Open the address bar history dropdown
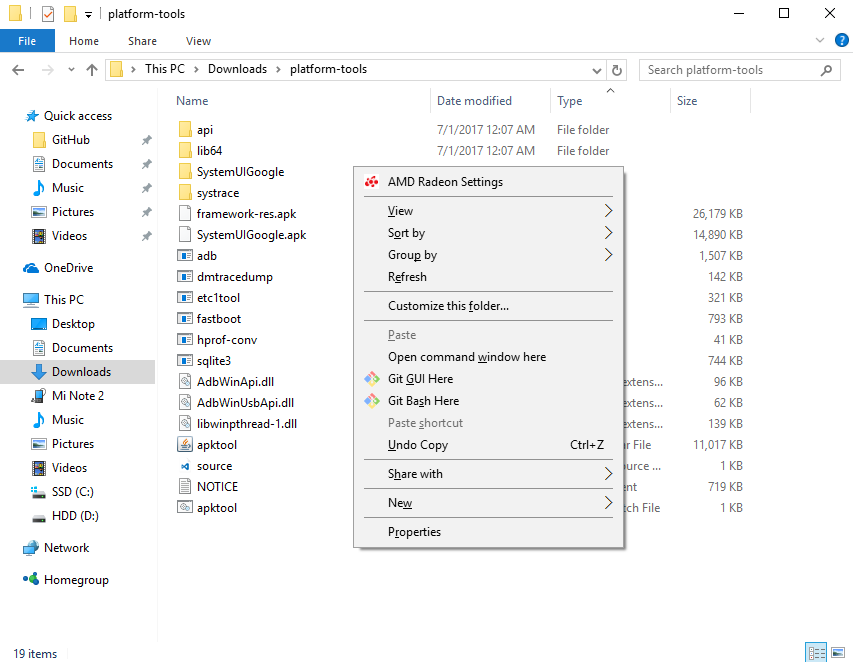The height and width of the screenshot is (666, 856). [x=597, y=69]
